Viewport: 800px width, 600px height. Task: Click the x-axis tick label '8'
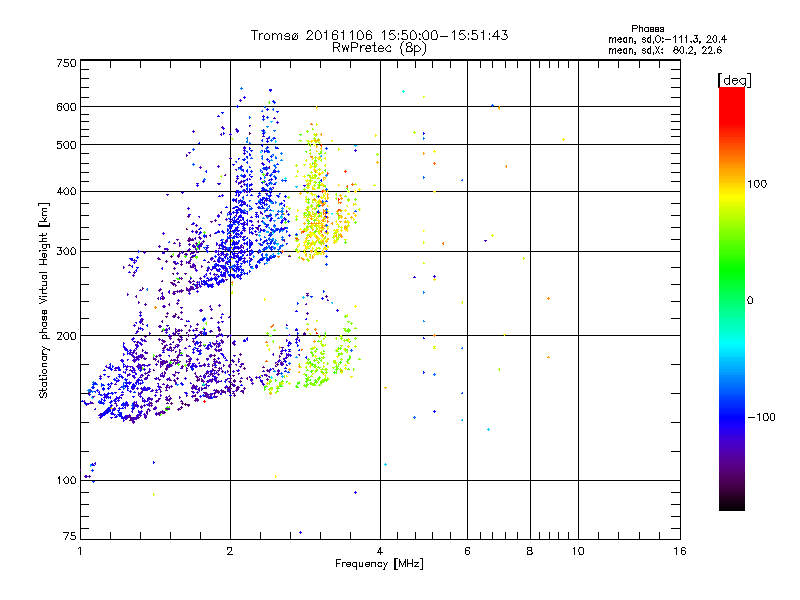pyautogui.click(x=530, y=551)
